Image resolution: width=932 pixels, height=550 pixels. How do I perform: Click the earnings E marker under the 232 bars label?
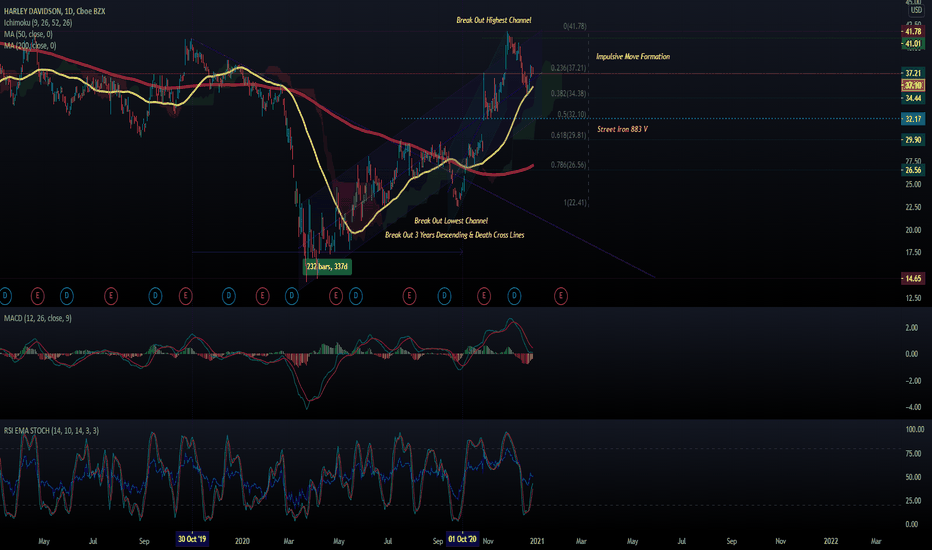point(336,296)
